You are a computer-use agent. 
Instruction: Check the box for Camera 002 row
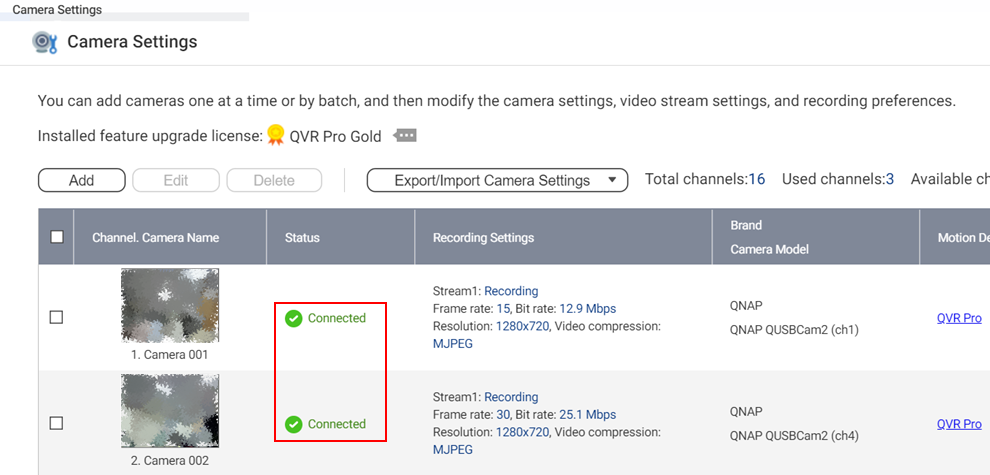point(57,423)
